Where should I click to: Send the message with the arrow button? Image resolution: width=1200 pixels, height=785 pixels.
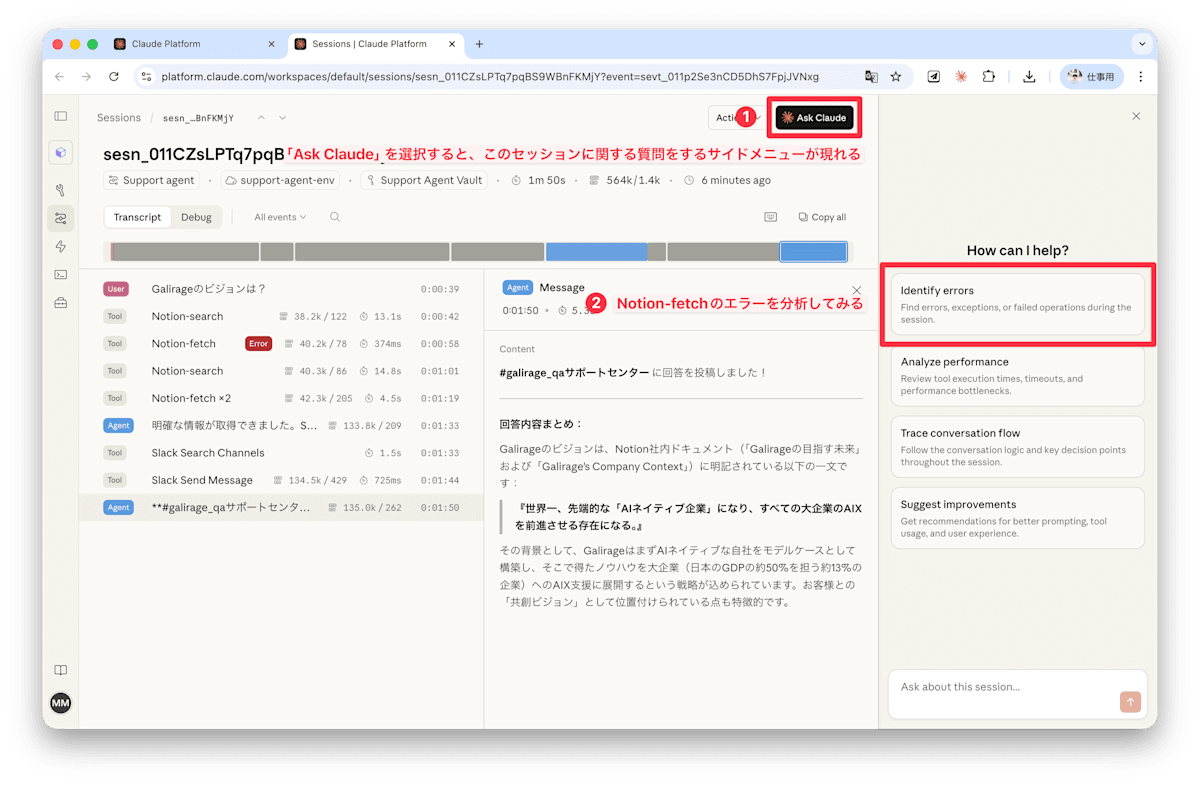click(1130, 702)
